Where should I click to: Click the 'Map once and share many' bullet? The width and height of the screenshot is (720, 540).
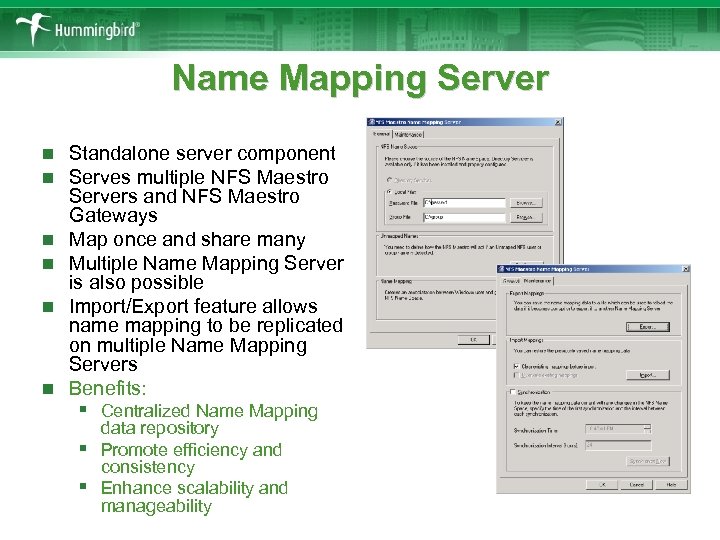(187, 239)
